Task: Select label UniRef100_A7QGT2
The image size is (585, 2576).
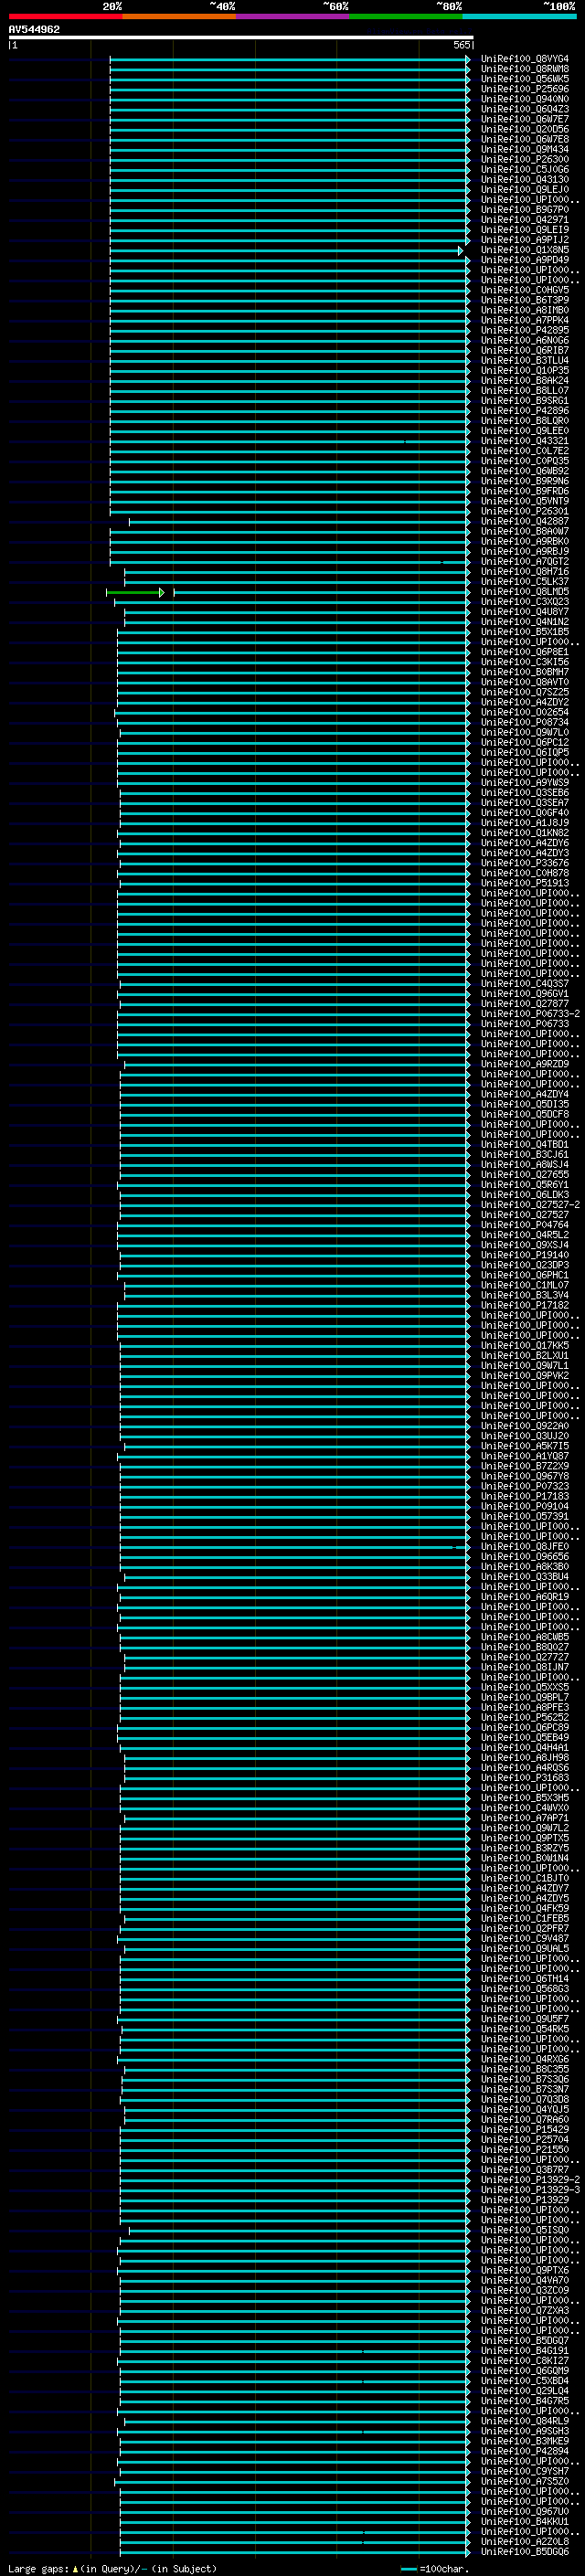Action: [x=525, y=562]
